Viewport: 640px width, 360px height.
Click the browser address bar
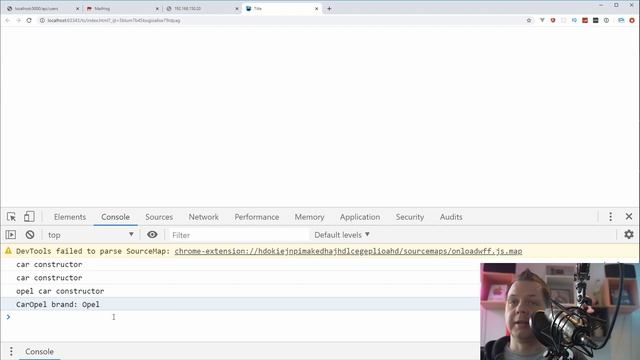tap(282, 20)
